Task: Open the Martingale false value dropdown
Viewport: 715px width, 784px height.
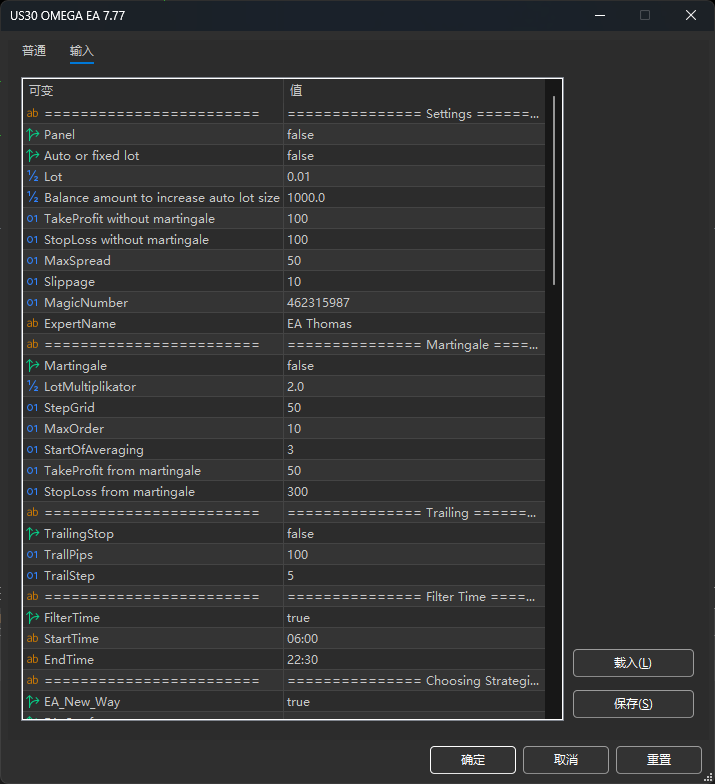Action: click(413, 366)
